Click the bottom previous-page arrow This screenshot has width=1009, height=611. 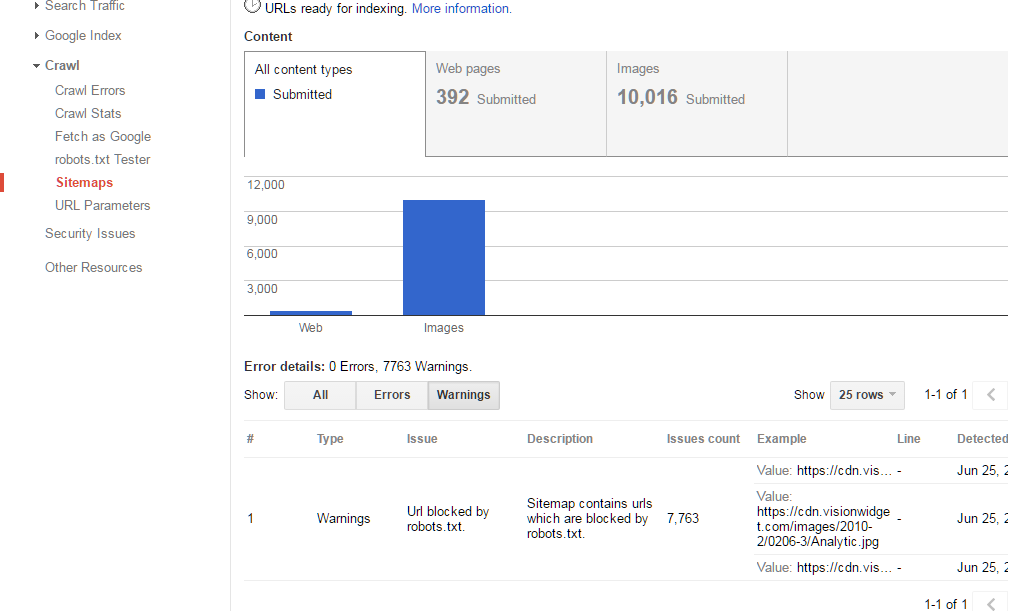pyautogui.click(x=991, y=603)
